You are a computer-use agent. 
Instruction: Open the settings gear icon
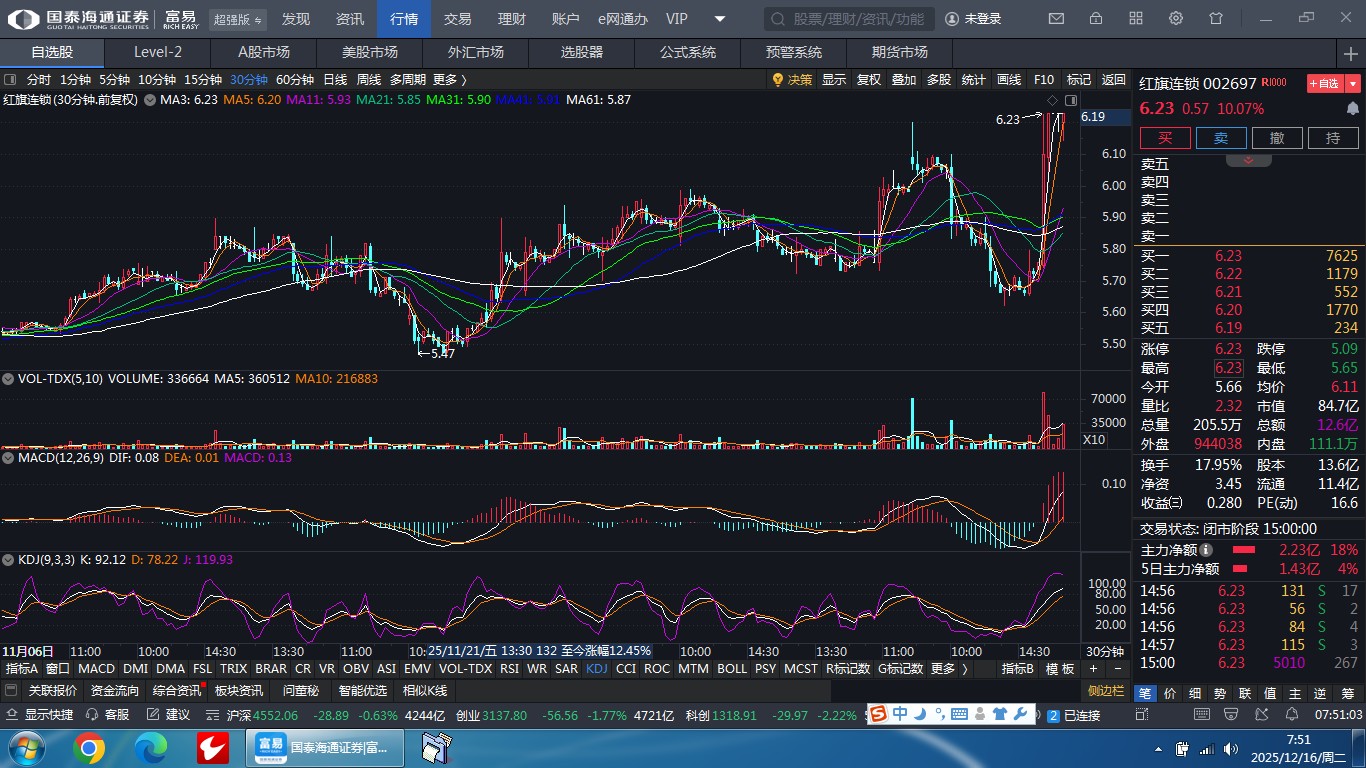pyautogui.click(x=1176, y=19)
